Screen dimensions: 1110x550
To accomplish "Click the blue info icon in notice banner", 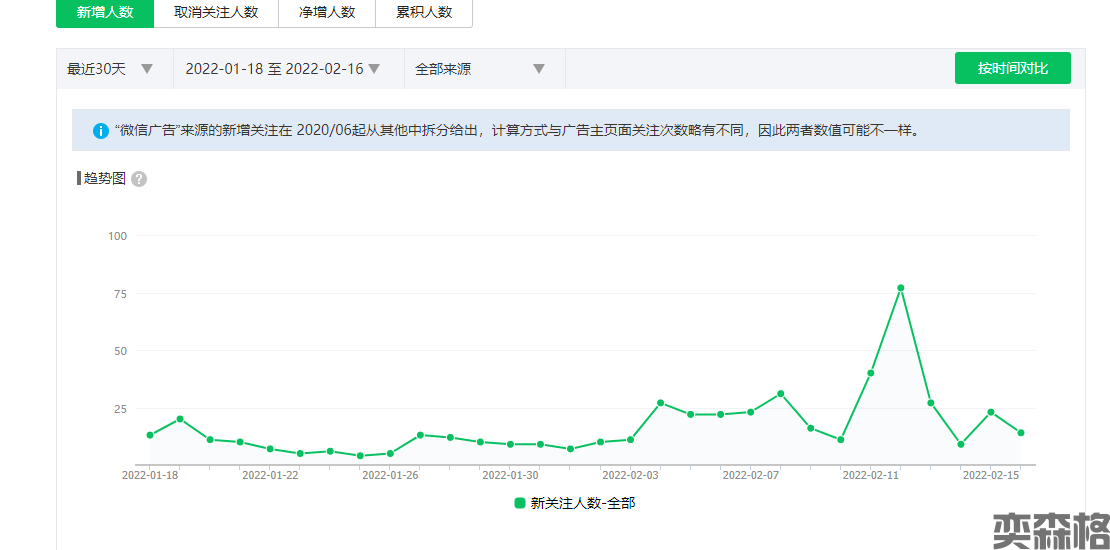I will pos(101,131).
